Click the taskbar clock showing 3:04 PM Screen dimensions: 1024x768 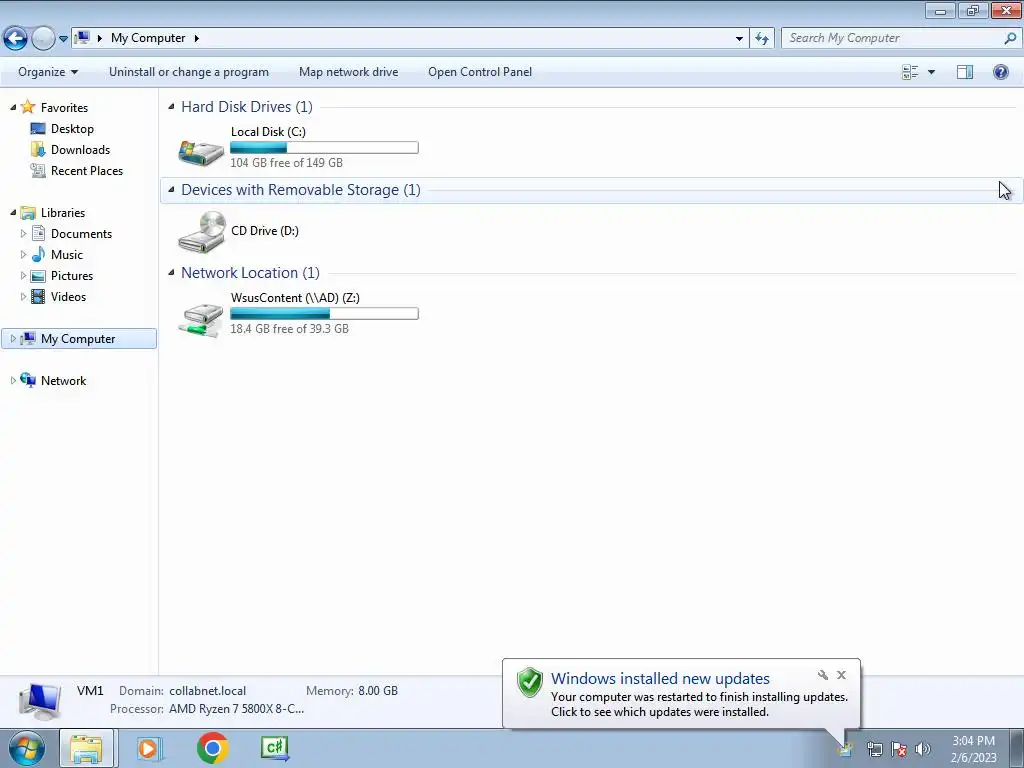coord(973,741)
